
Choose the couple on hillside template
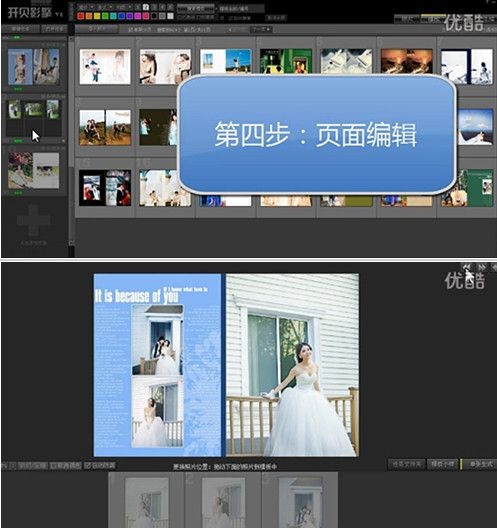105,127
